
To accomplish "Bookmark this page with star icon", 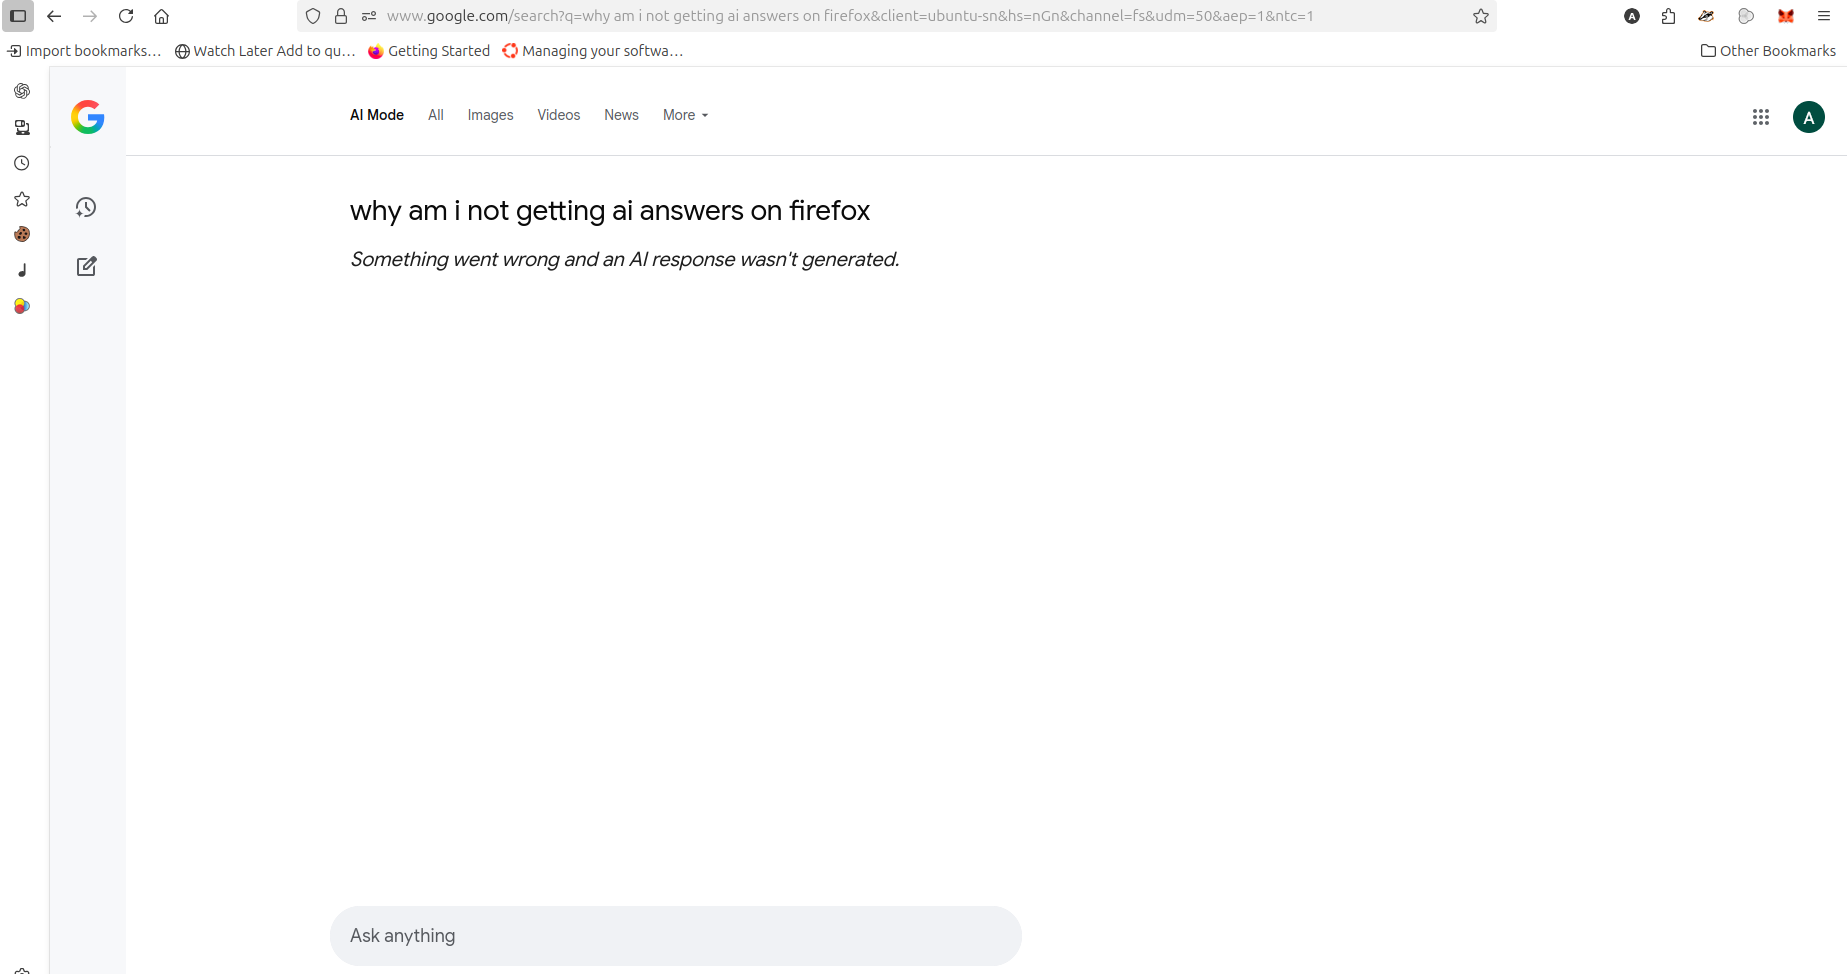I will [1481, 16].
